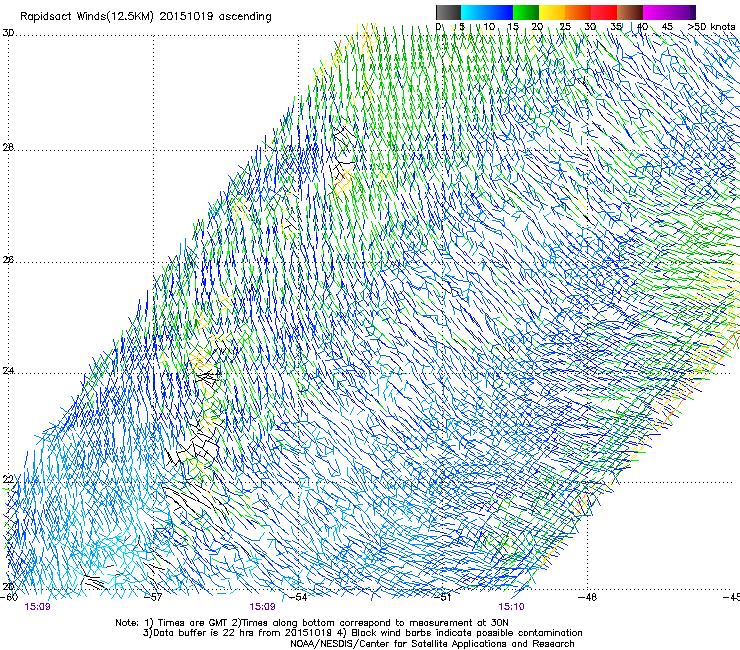Click the purple '15:10' time label

[511, 607]
